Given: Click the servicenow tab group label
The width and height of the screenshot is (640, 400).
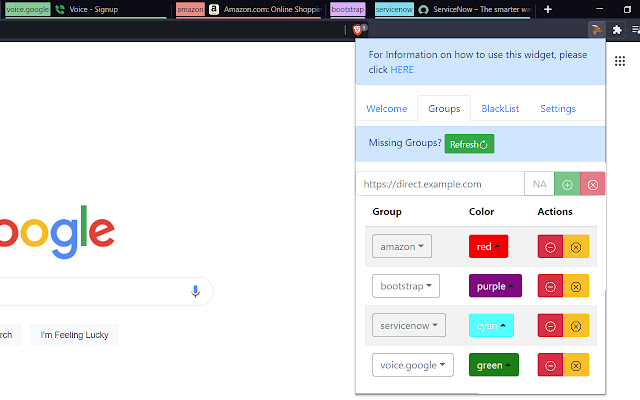Looking at the screenshot, I should pos(394,9).
